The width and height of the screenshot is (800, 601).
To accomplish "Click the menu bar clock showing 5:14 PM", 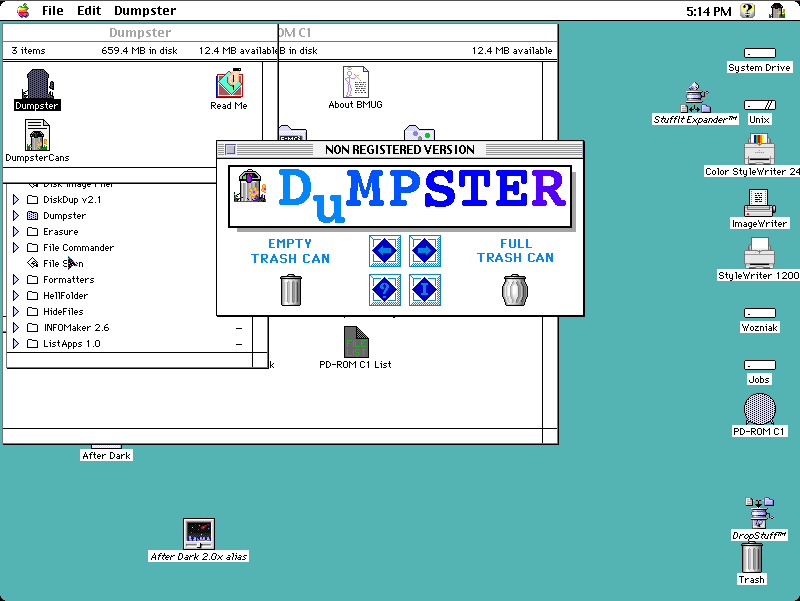I will click(x=709, y=11).
